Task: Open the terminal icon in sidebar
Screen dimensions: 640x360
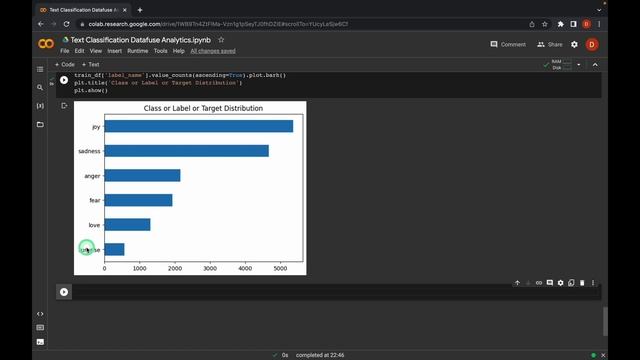Action: click(x=40, y=342)
